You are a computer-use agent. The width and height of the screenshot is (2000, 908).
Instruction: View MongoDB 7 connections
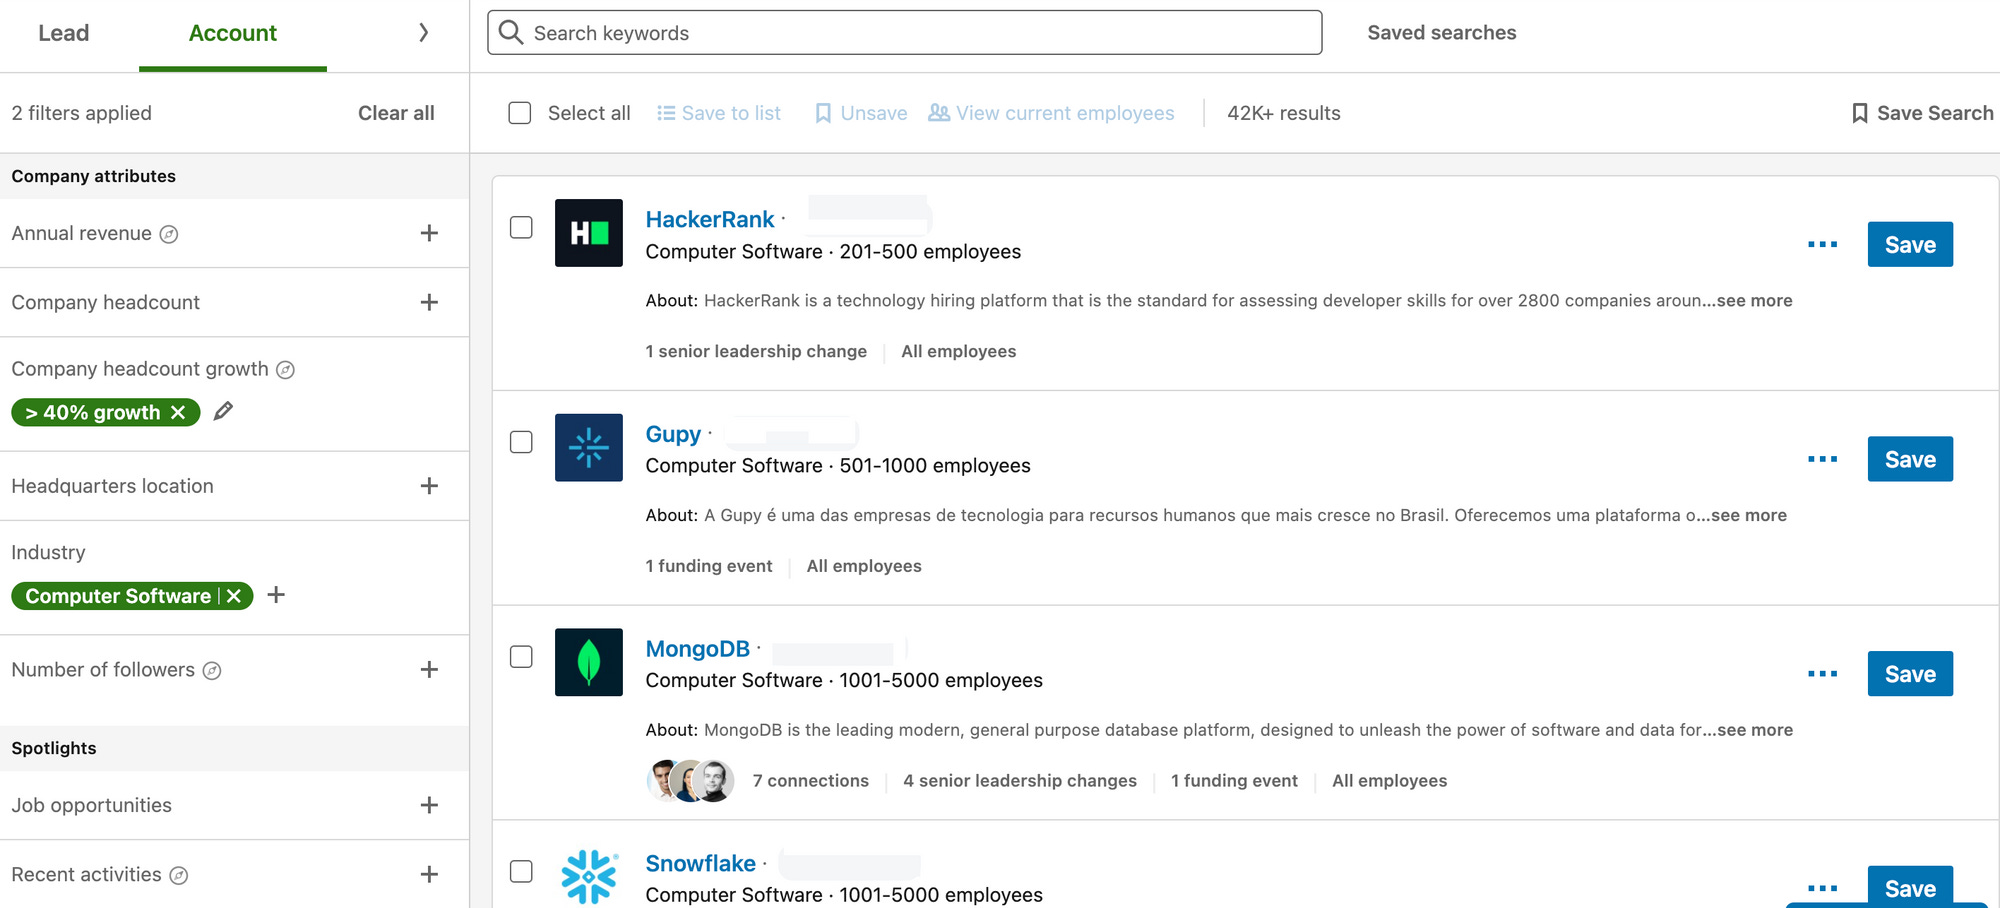(x=811, y=781)
